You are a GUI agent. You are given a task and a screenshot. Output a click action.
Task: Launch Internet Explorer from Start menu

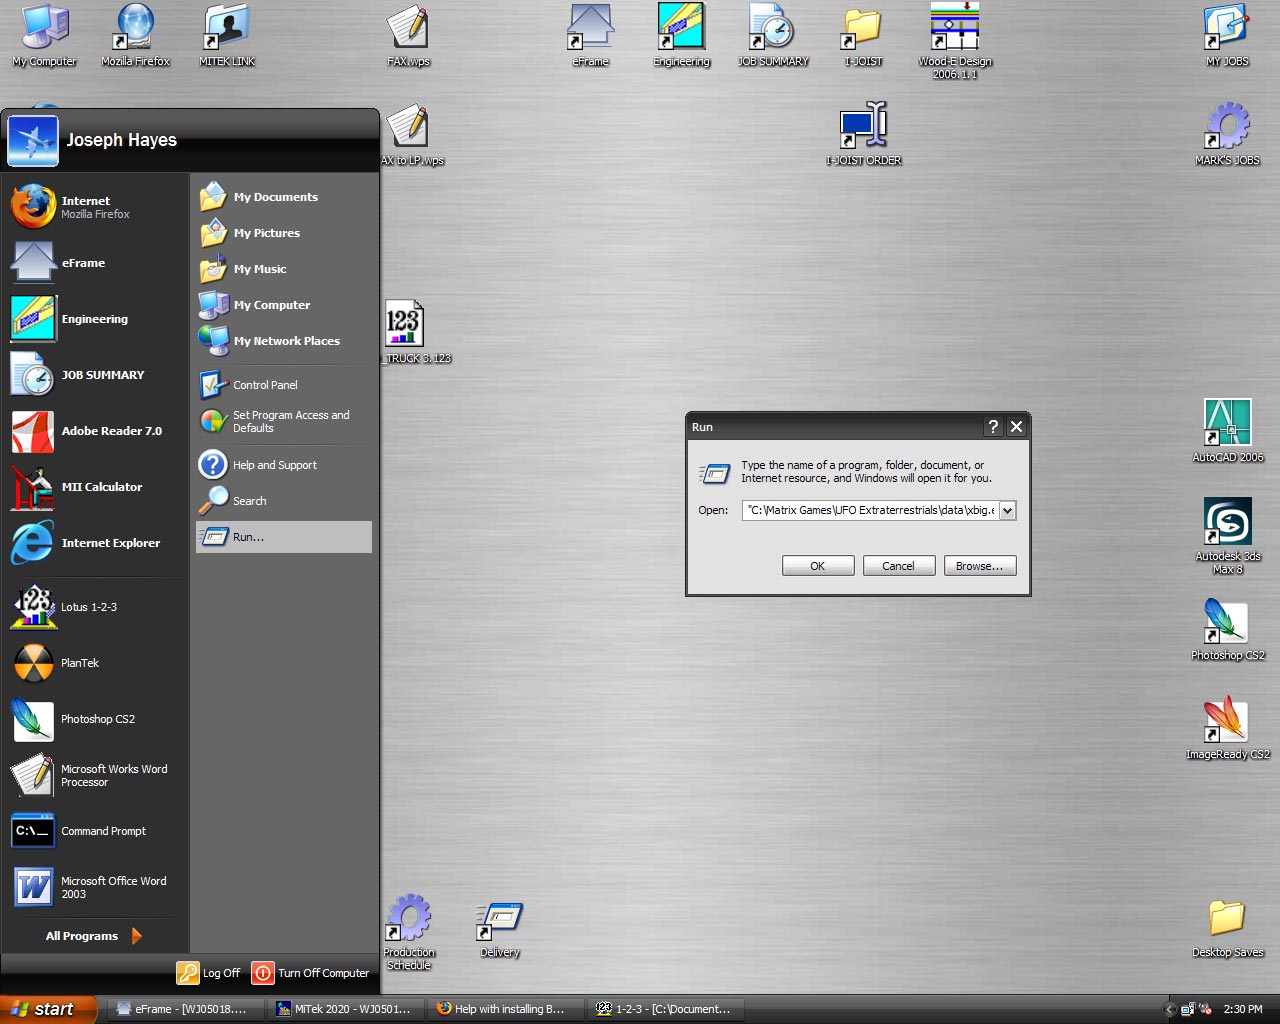[95, 543]
